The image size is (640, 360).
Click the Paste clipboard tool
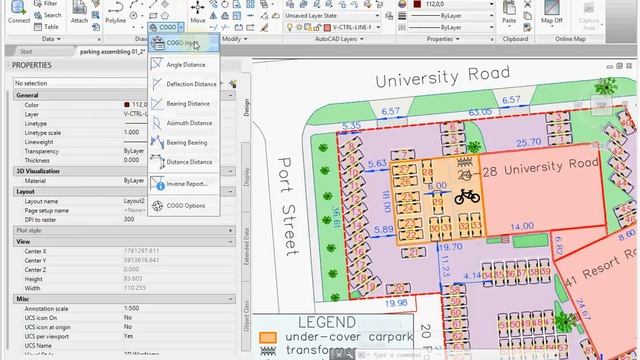(509, 12)
